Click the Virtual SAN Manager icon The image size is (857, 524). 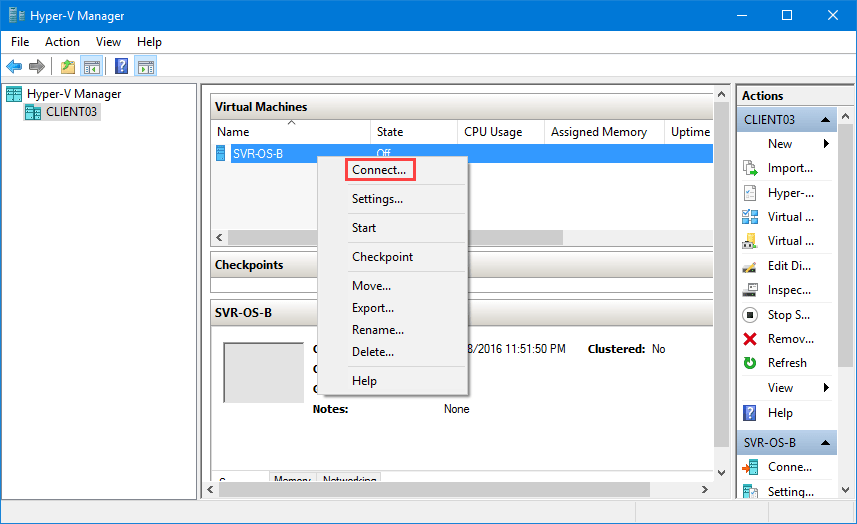[x=750, y=241]
